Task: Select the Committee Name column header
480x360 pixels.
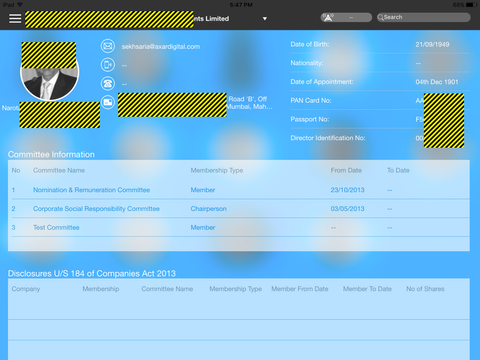Action: (59, 170)
